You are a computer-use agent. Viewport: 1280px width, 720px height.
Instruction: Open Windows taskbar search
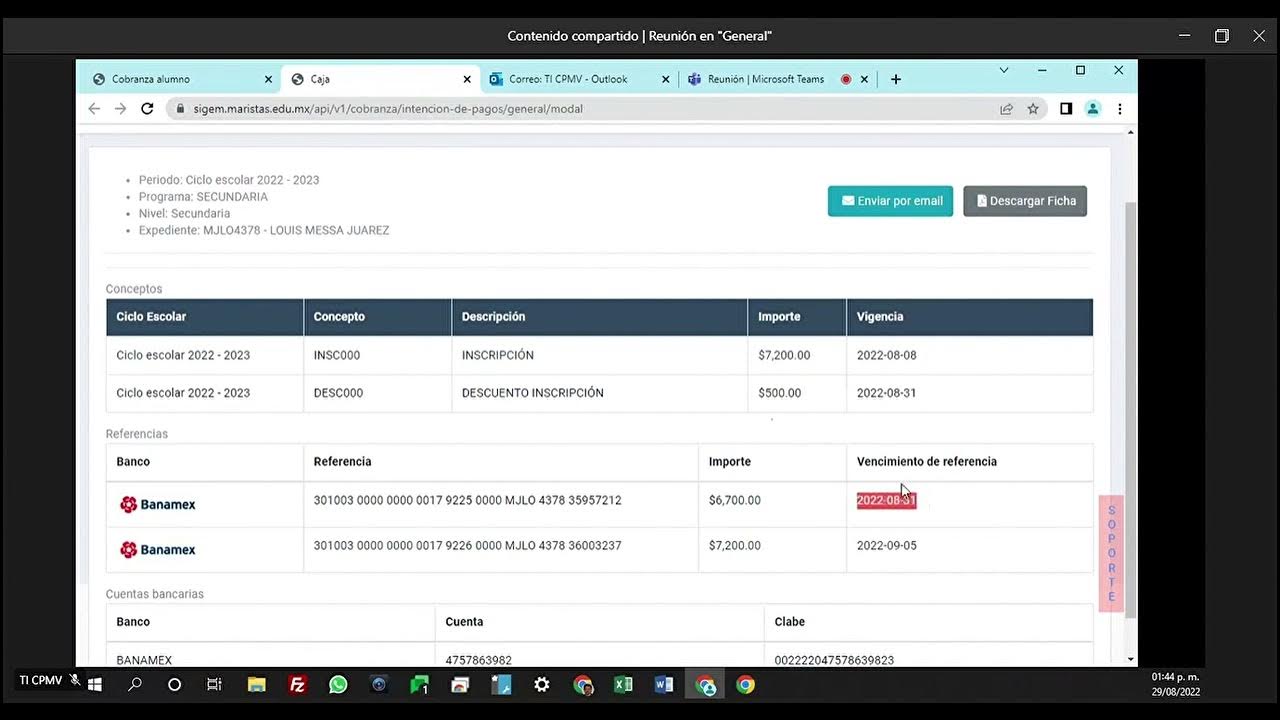point(134,685)
